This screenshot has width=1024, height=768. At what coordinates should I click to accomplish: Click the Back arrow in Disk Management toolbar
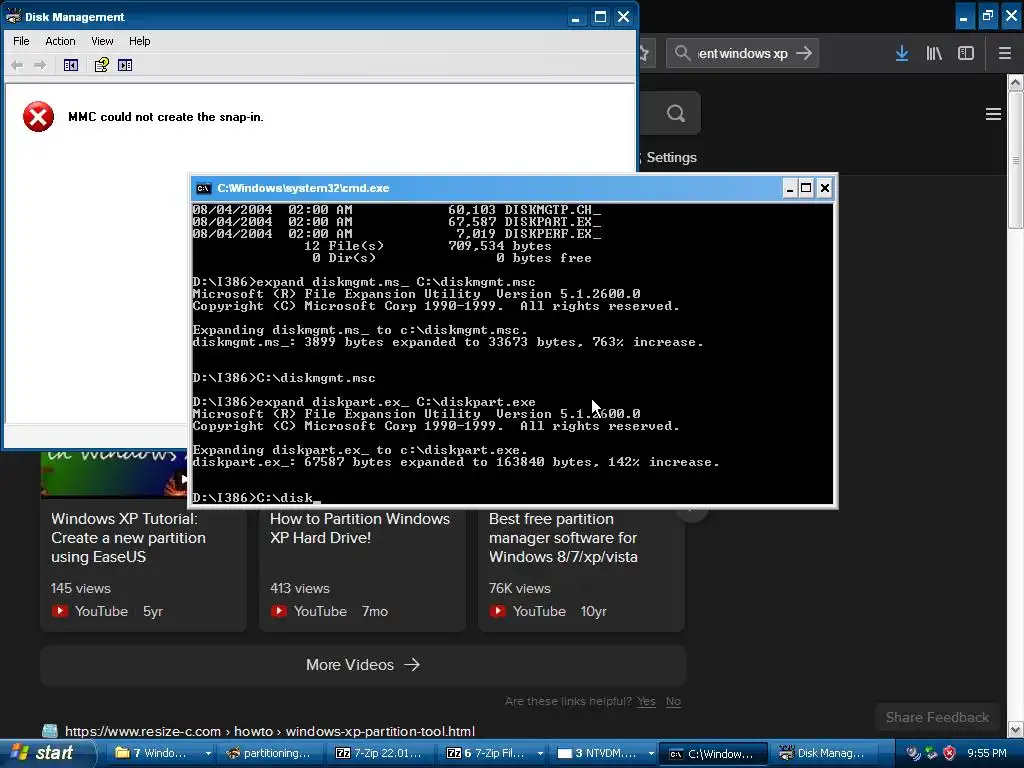[18, 65]
